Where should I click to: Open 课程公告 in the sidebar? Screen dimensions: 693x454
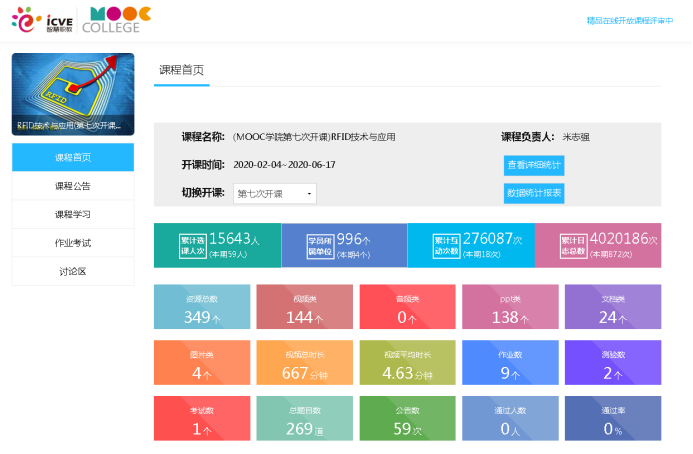72,186
